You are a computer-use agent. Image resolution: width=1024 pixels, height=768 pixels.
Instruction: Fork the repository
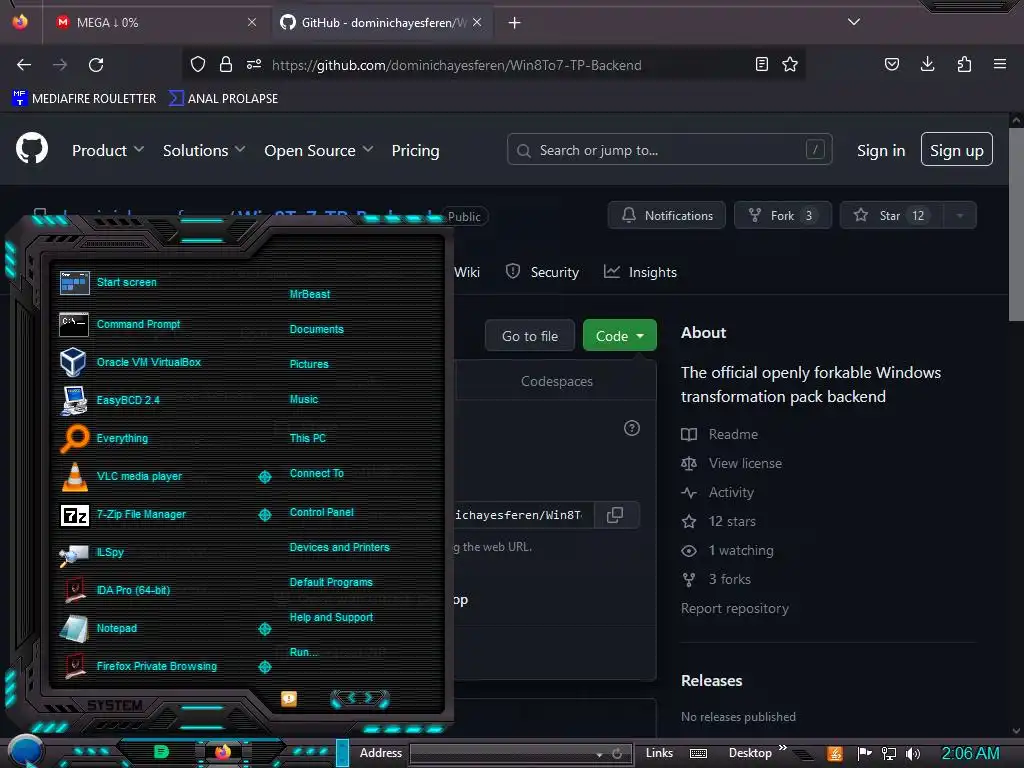coord(782,216)
